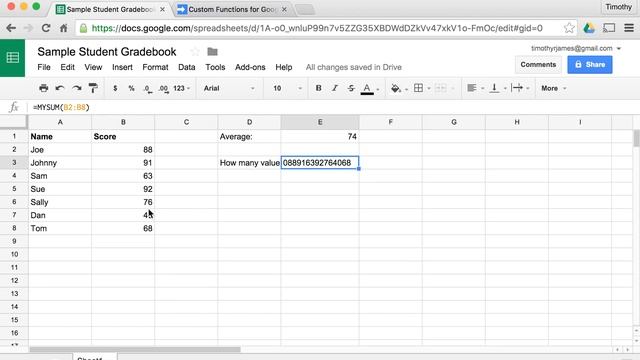Image resolution: width=640 pixels, height=360 pixels.
Task: Select row 5 header
Action: coord(14,189)
